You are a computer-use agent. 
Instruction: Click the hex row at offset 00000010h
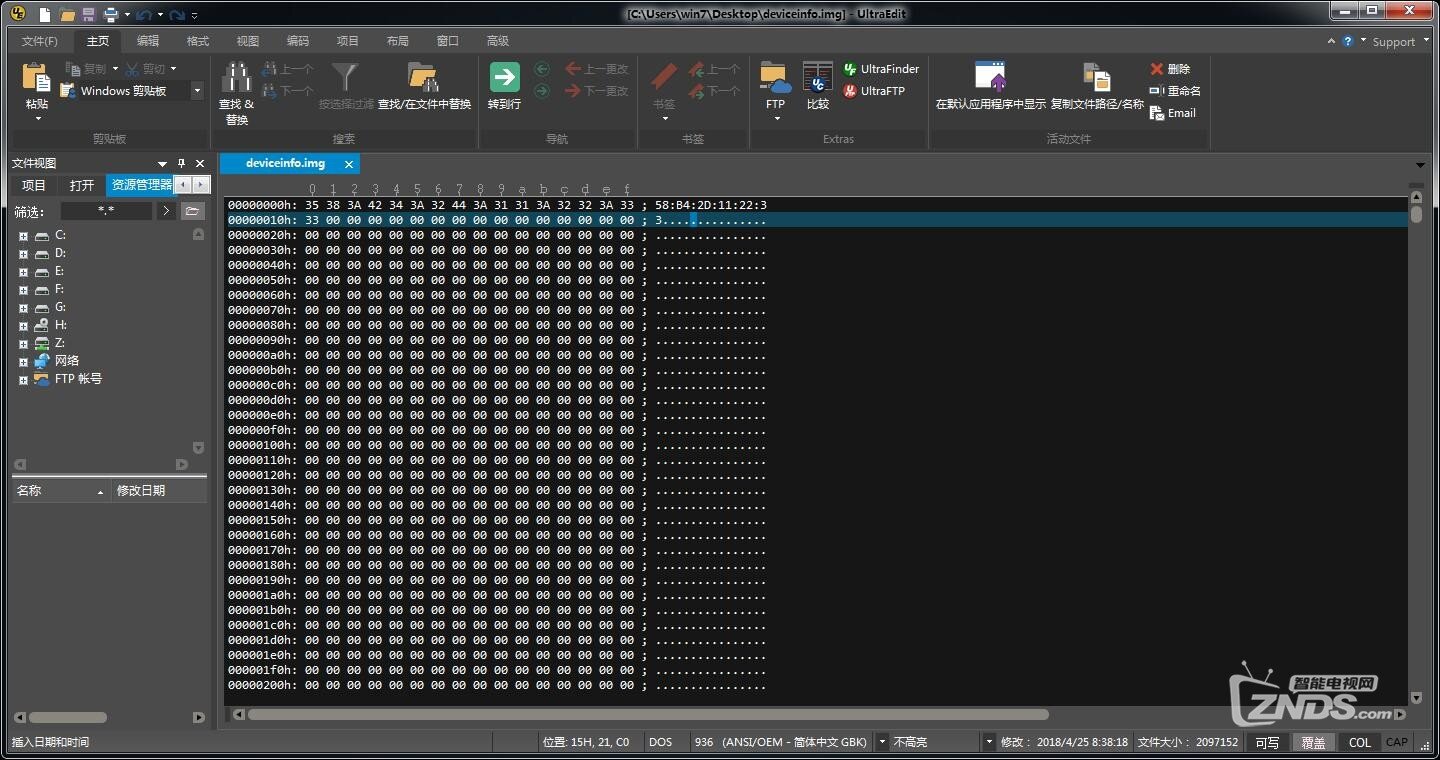pos(817,220)
